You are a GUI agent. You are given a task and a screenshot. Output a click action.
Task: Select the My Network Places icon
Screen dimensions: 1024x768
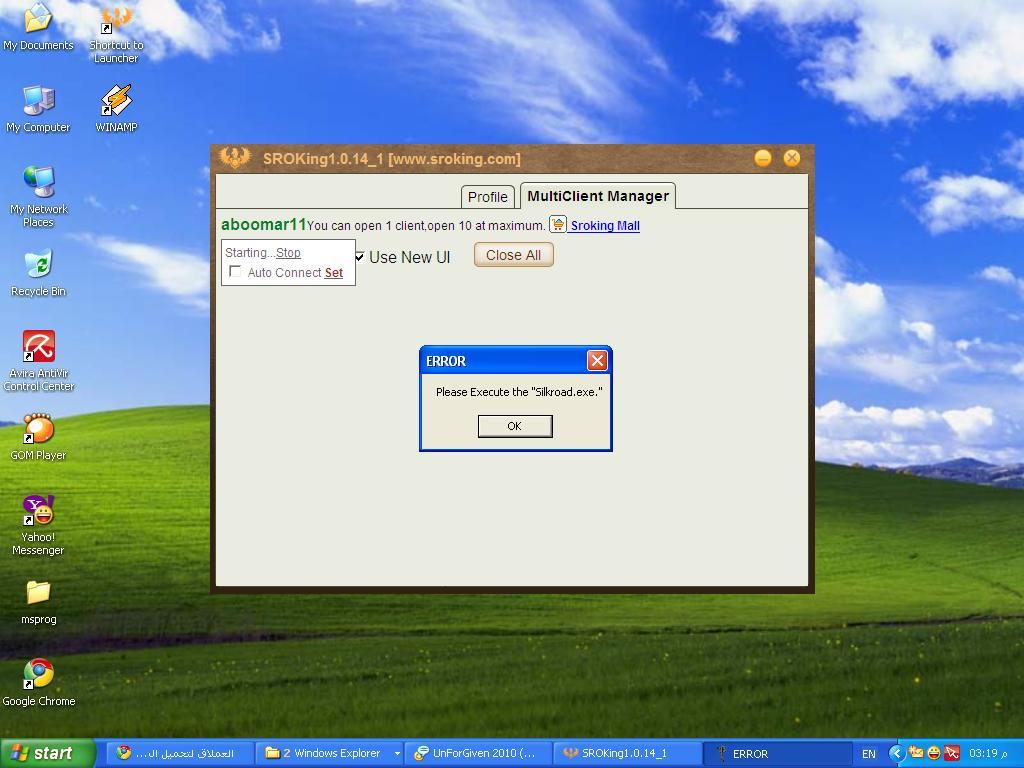pyautogui.click(x=39, y=196)
